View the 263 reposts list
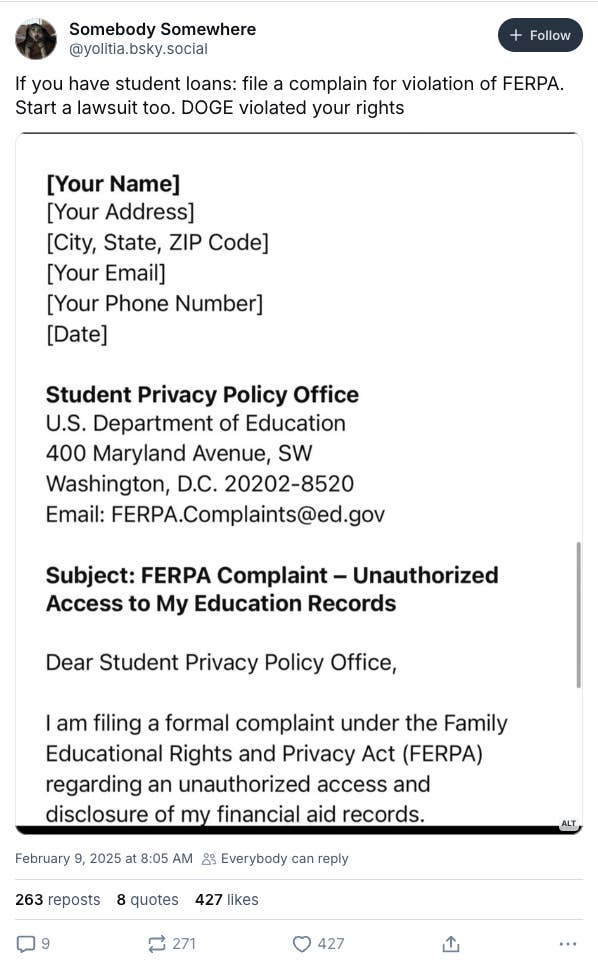598x970 pixels. [57, 899]
